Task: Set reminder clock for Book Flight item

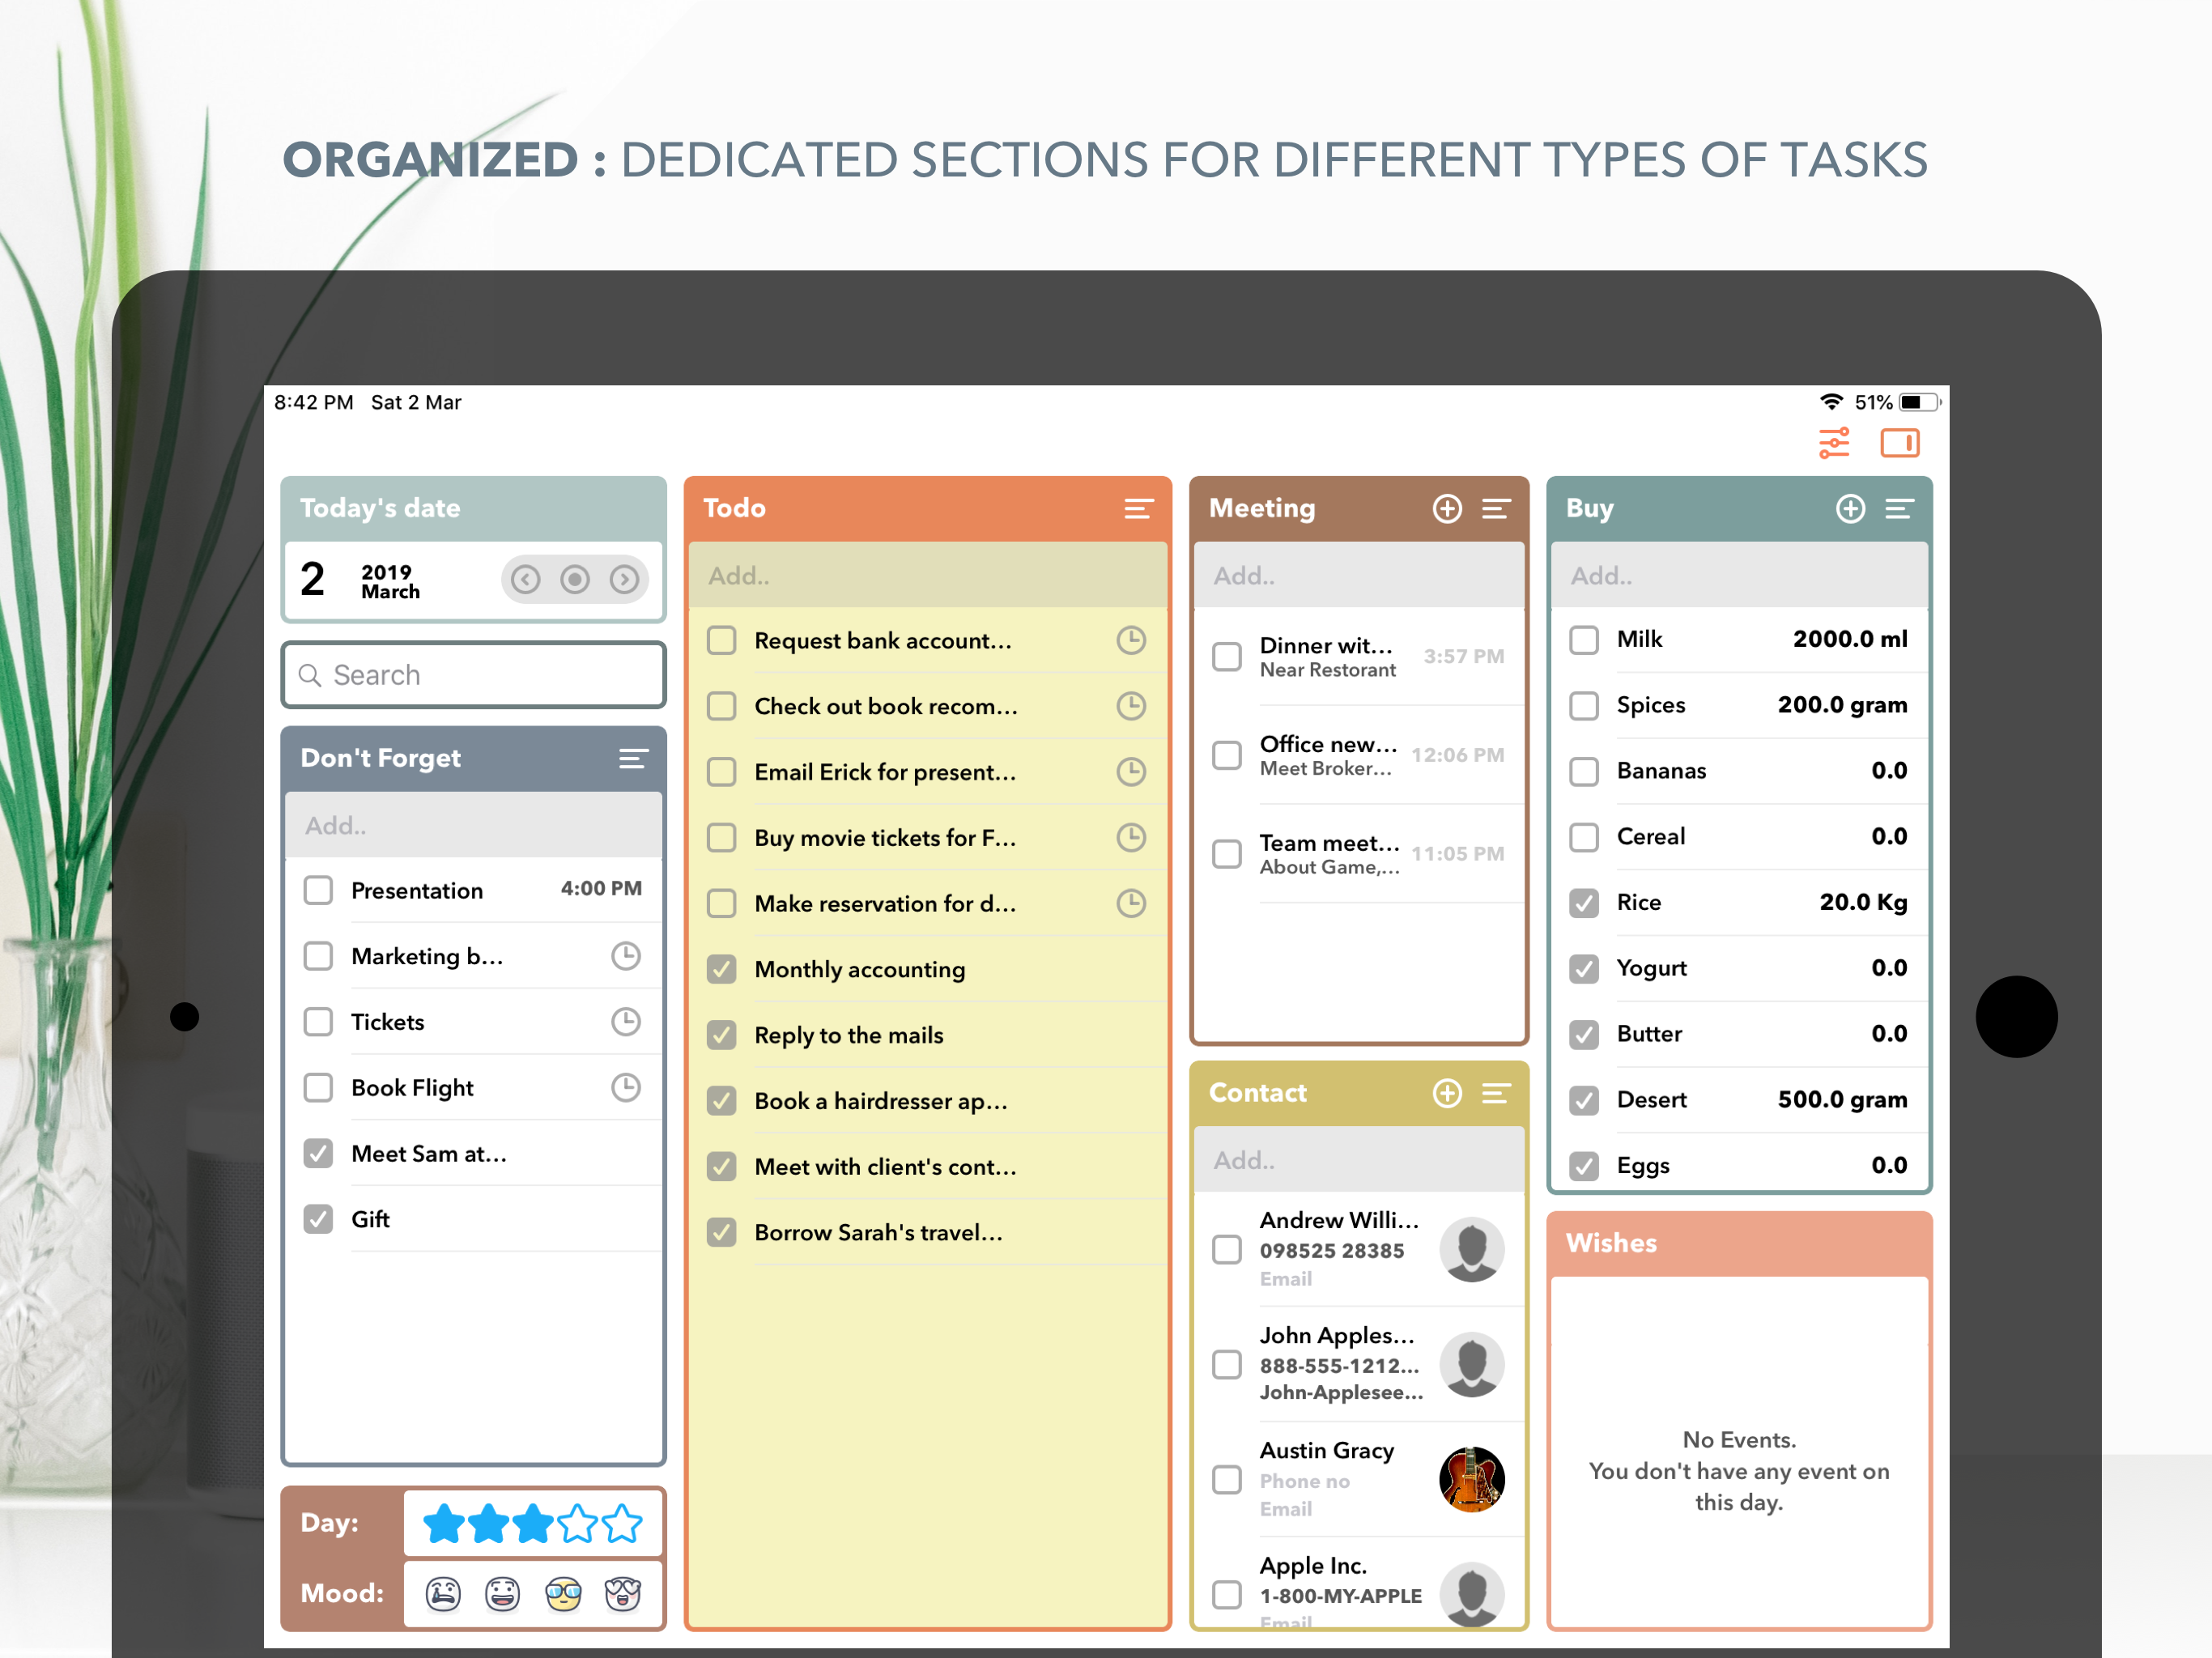Action: [x=626, y=1087]
